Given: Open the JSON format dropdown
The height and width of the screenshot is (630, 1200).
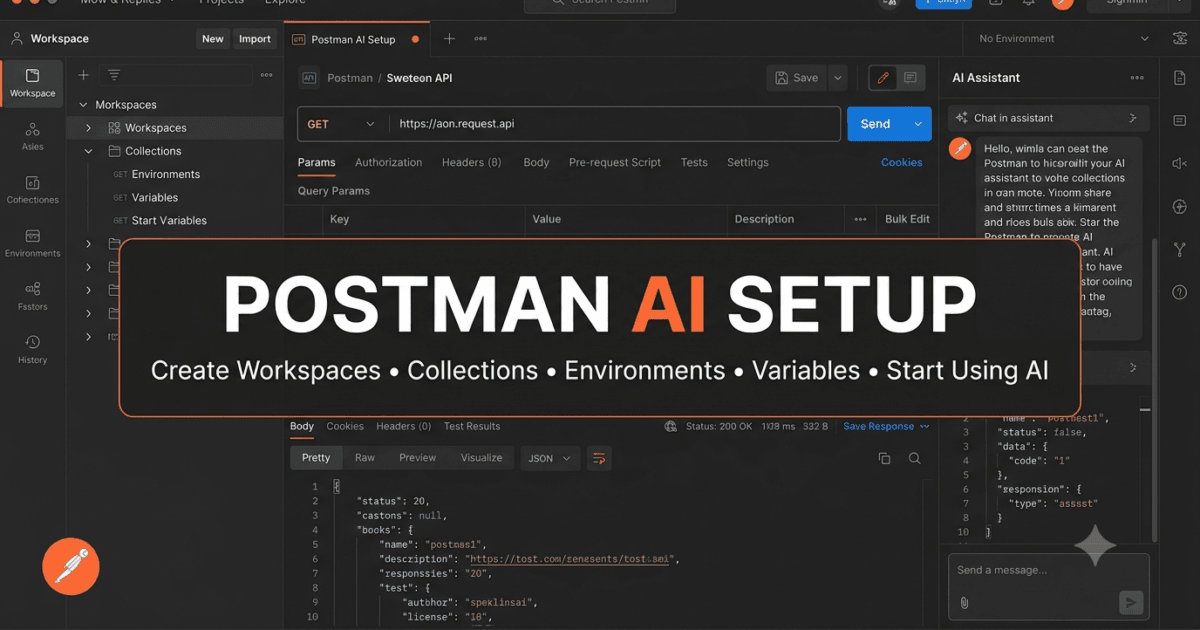Looking at the screenshot, I should pos(549,458).
